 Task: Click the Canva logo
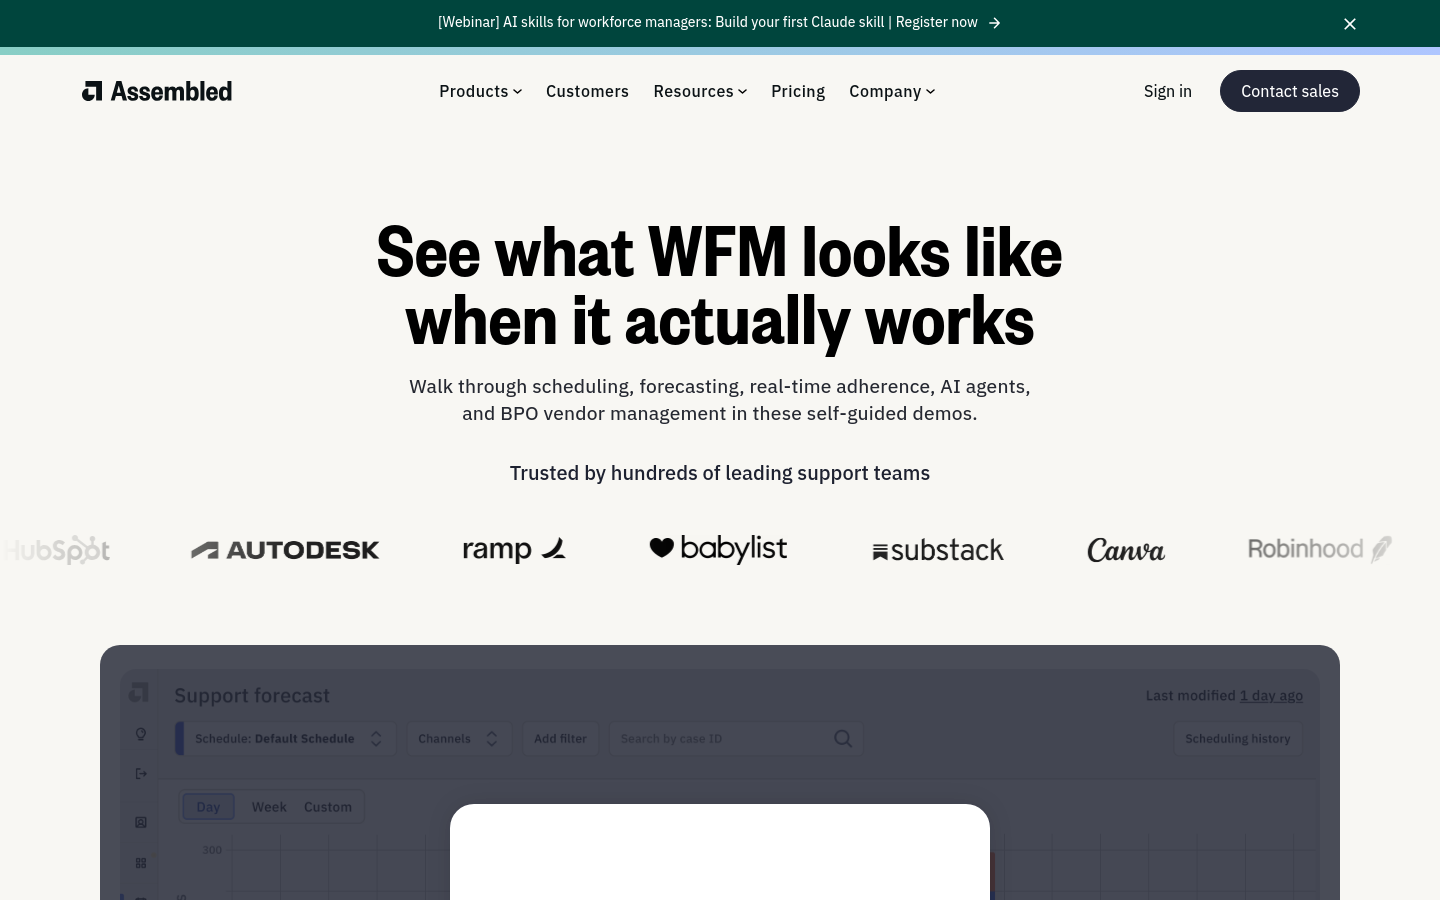coord(1126,550)
